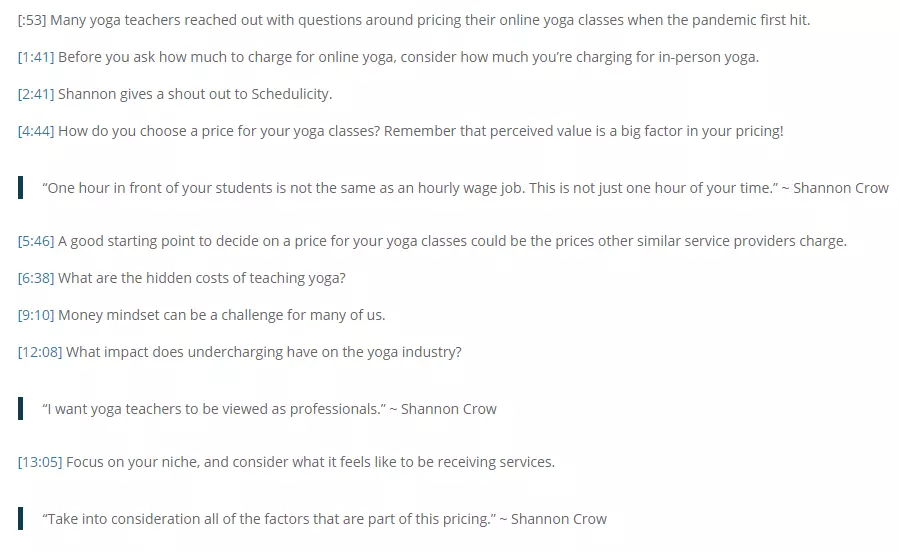This screenshot has height=552, width=899.
Task: Click the [2:41] Schedulicity timestamp
Action: tap(36, 94)
